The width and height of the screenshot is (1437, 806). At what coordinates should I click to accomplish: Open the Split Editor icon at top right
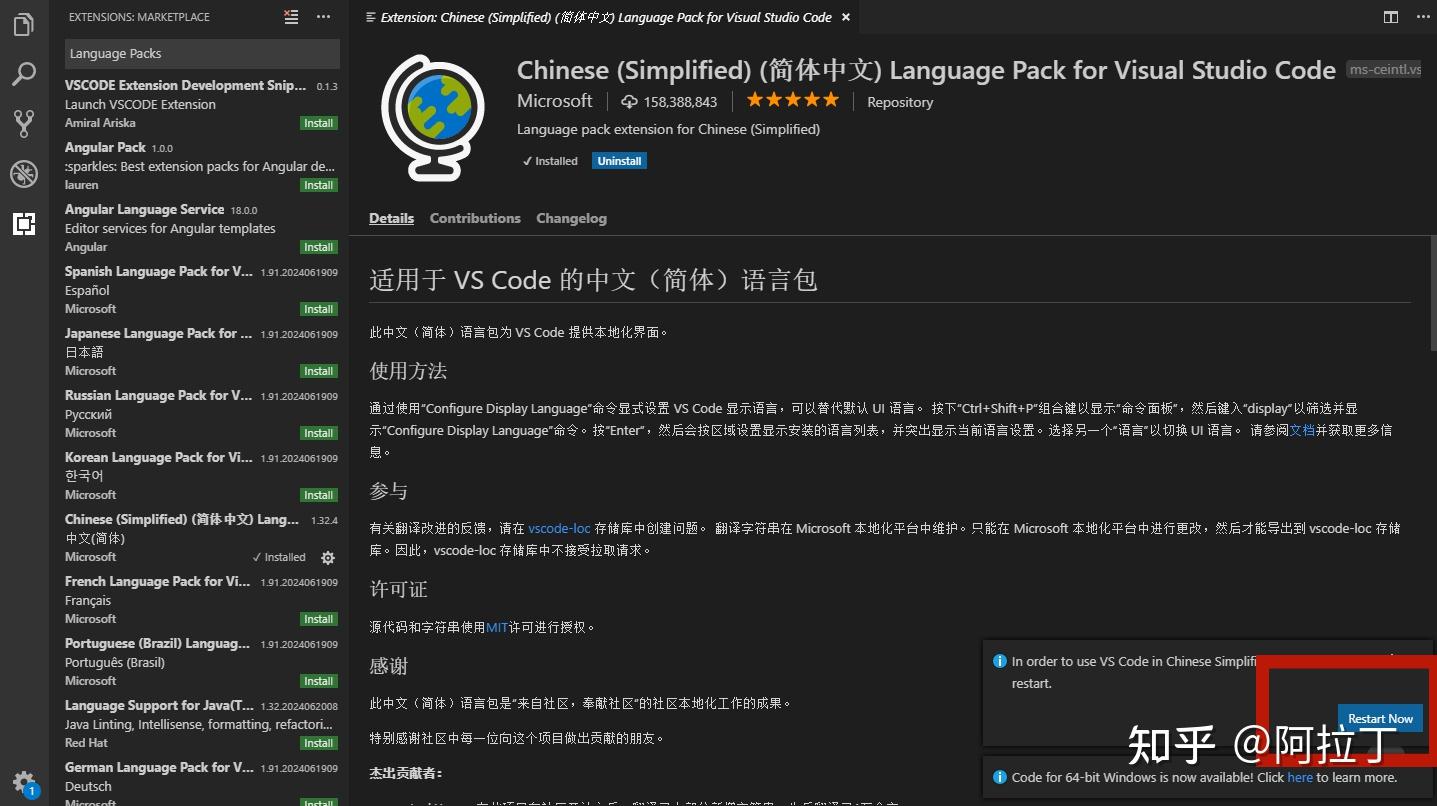[1390, 17]
